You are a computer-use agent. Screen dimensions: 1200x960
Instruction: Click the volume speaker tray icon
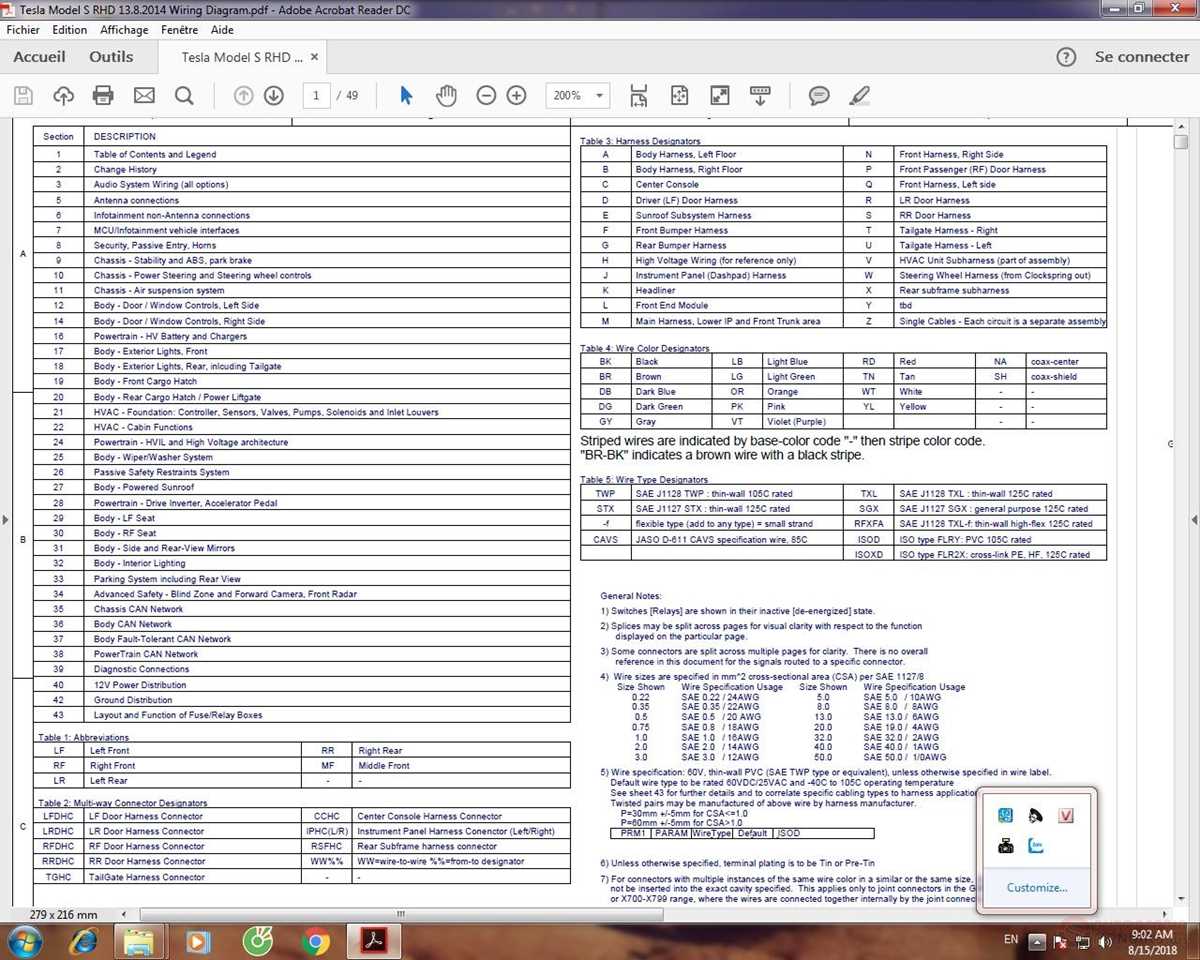[1105, 941]
